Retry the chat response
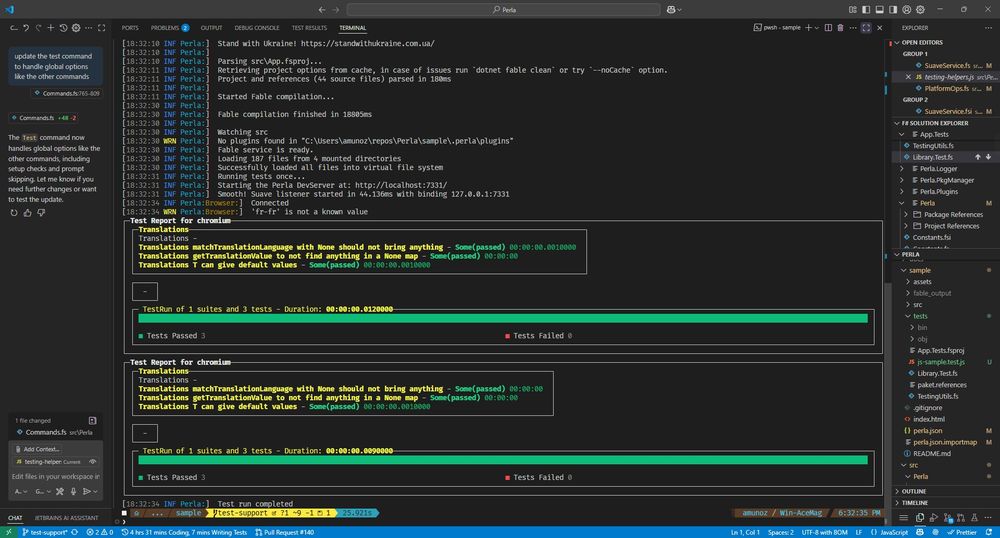This screenshot has width=1000, height=538. [x=14, y=213]
